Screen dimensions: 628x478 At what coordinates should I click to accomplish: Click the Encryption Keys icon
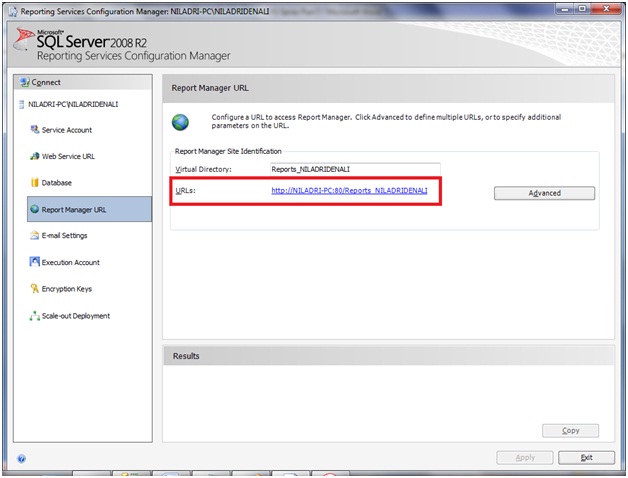point(35,288)
